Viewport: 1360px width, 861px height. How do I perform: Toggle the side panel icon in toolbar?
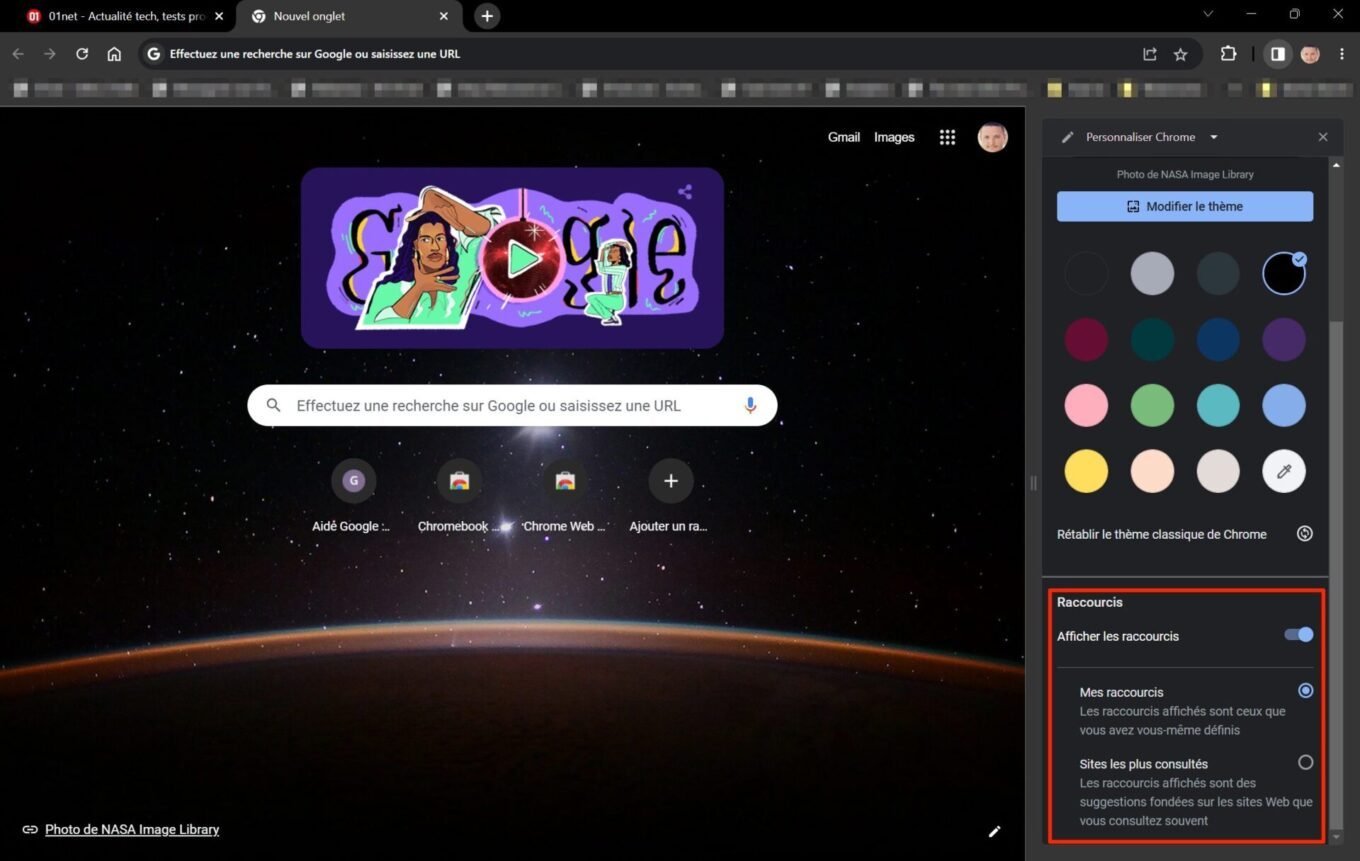[1277, 54]
